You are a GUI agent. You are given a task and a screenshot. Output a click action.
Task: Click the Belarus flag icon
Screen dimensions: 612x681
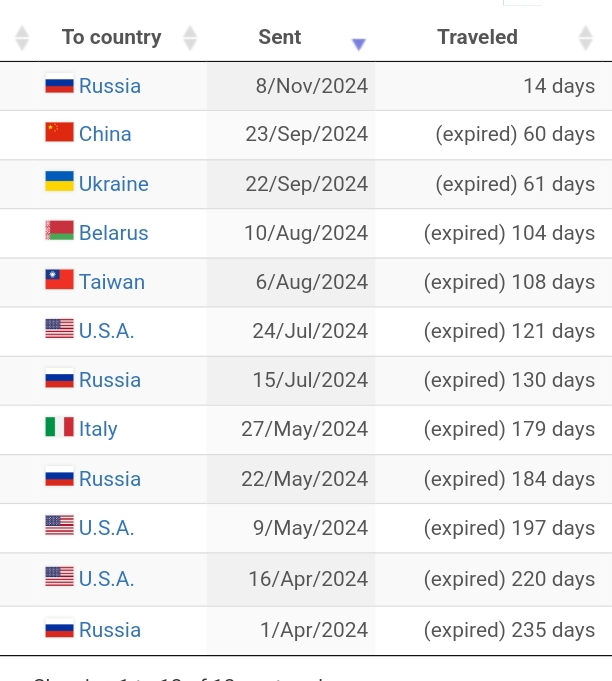click(x=60, y=231)
